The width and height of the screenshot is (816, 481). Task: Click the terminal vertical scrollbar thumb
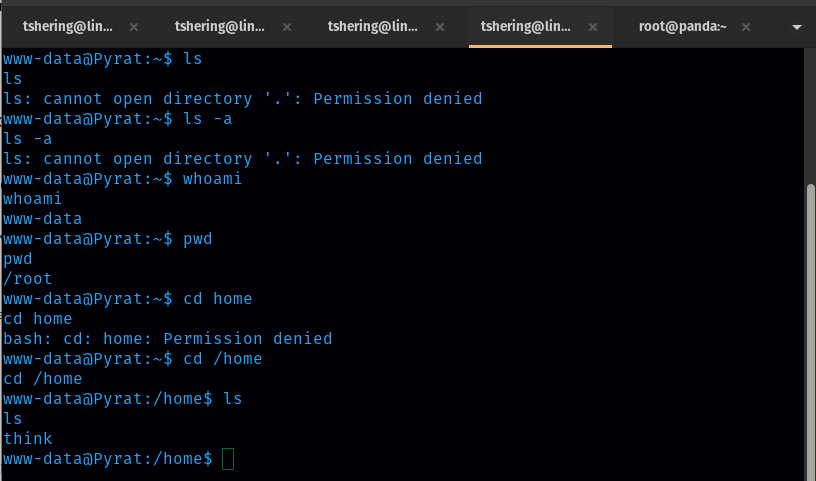click(x=810, y=330)
